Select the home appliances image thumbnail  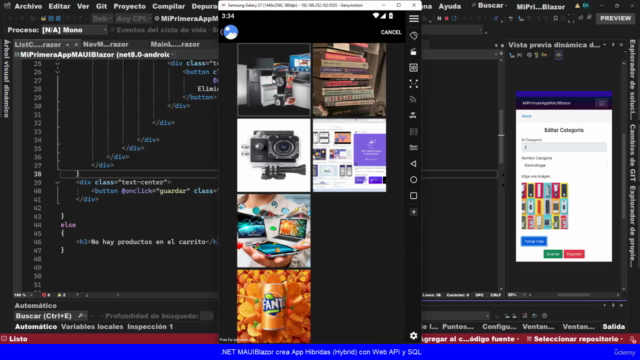pyautogui.click(x=273, y=80)
